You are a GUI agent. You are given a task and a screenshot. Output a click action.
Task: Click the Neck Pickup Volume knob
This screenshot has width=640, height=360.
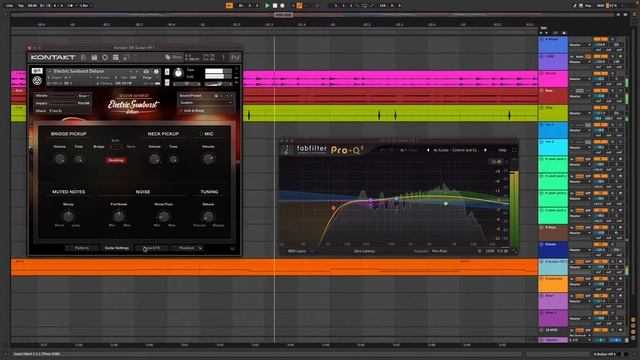[155, 159]
